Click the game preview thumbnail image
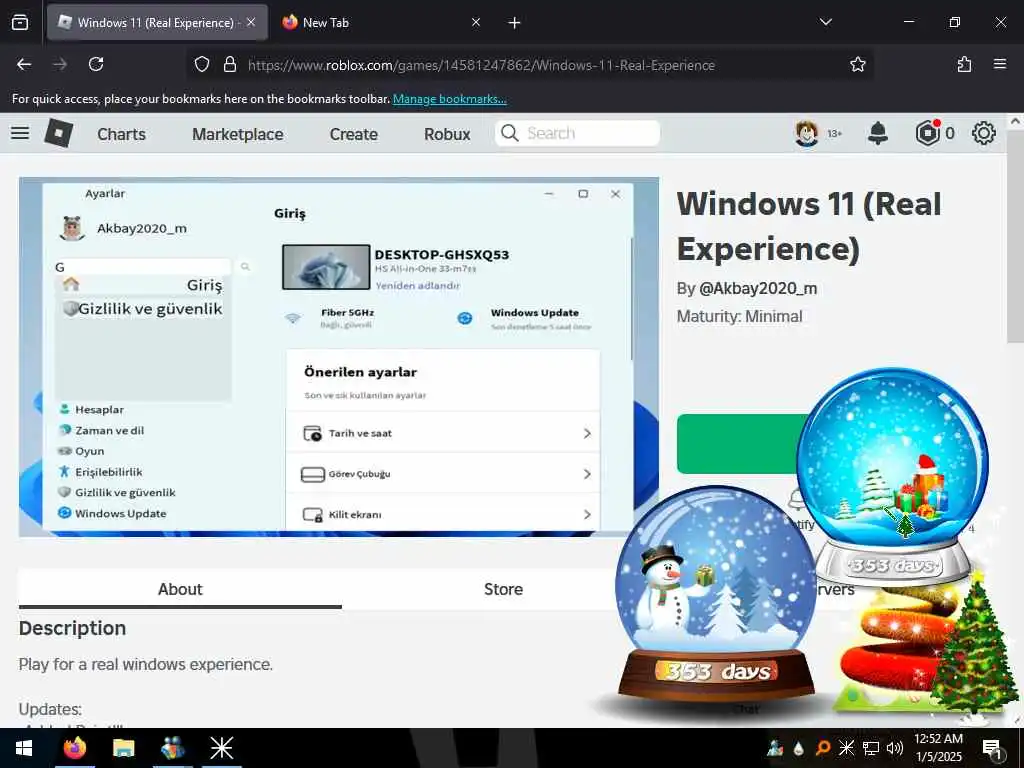 (x=338, y=357)
